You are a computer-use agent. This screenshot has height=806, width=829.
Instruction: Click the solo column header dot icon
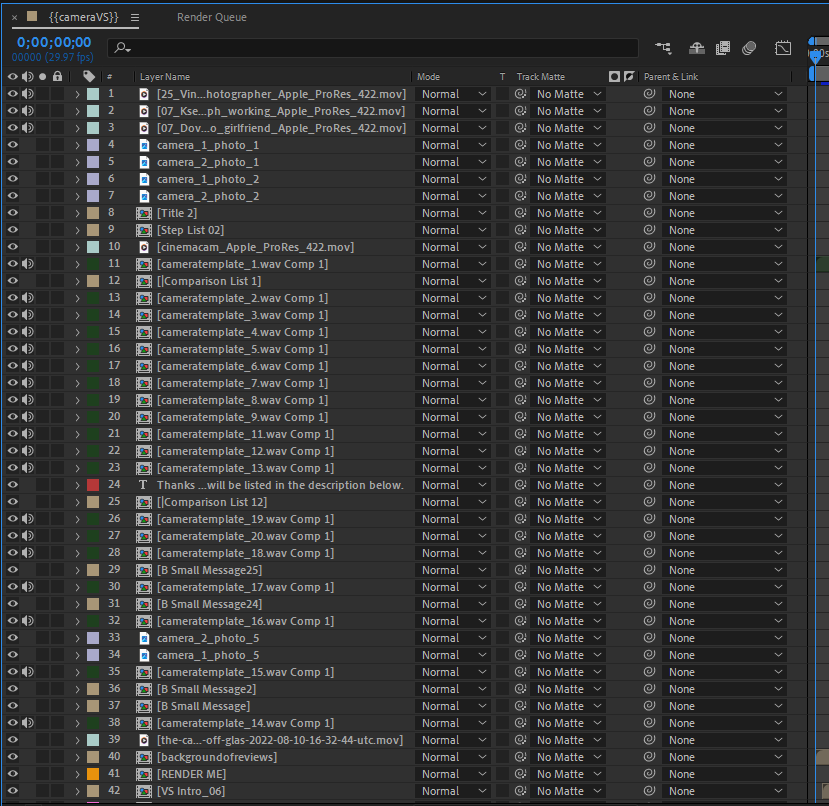42,77
